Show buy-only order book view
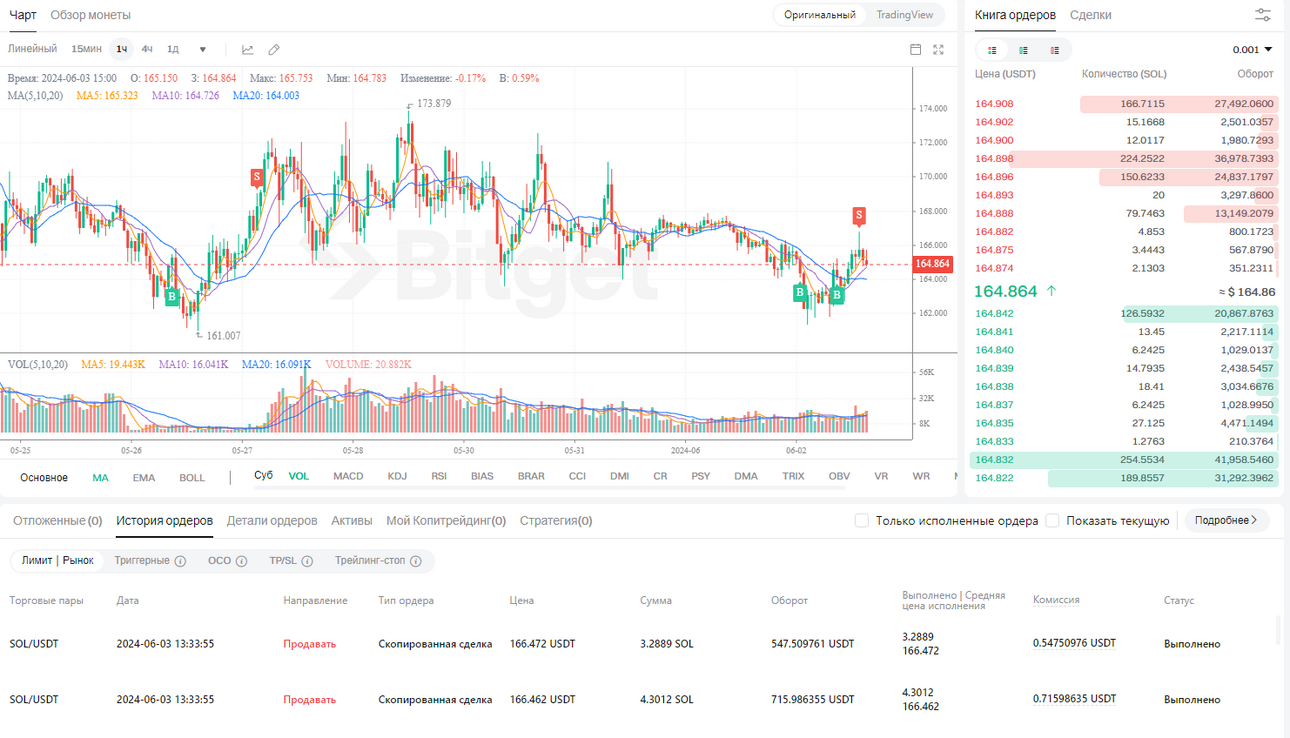The width and height of the screenshot is (1290, 738). [x=1023, y=50]
